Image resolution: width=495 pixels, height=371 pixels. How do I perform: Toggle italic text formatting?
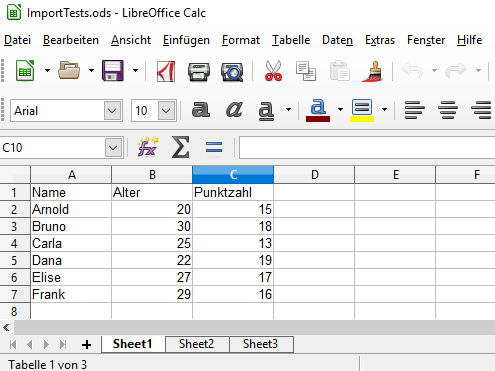(x=234, y=109)
